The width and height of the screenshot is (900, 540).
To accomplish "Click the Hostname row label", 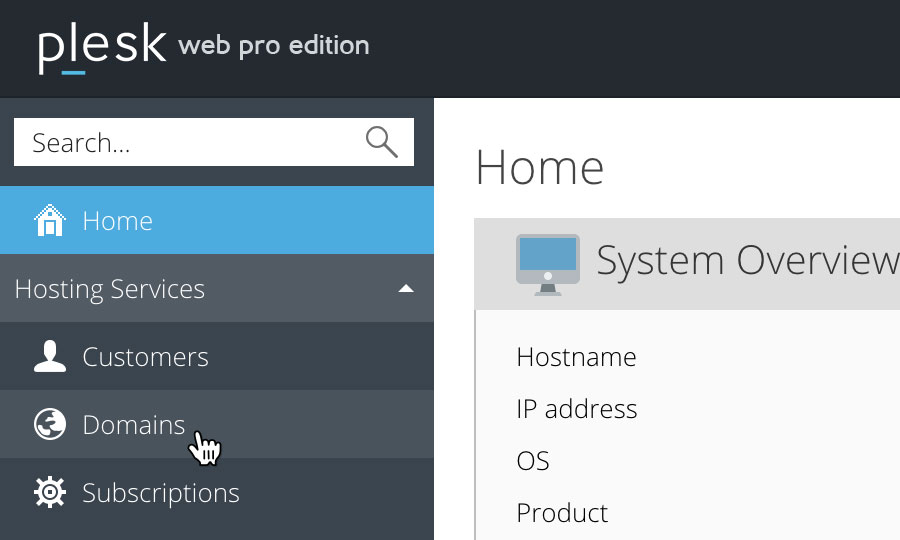I will pos(576,357).
